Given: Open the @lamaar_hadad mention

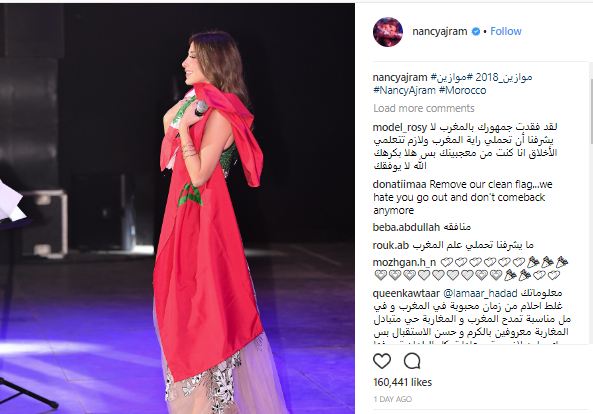Looking at the screenshot, I should [x=480, y=293].
